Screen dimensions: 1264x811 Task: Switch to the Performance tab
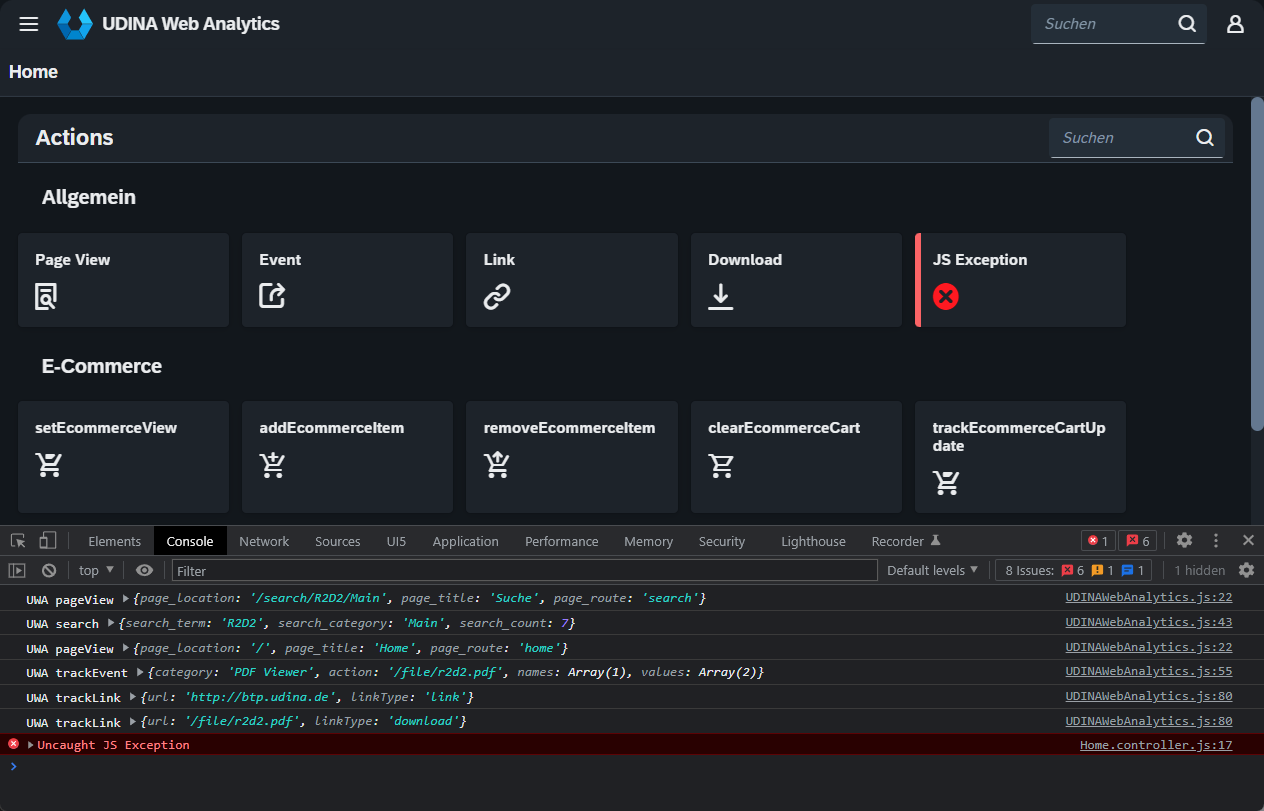pyautogui.click(x=562, y=541)
